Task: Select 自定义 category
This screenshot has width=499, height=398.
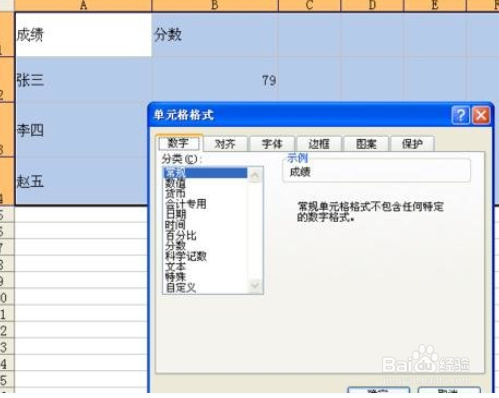Action: tap(205, 287)
